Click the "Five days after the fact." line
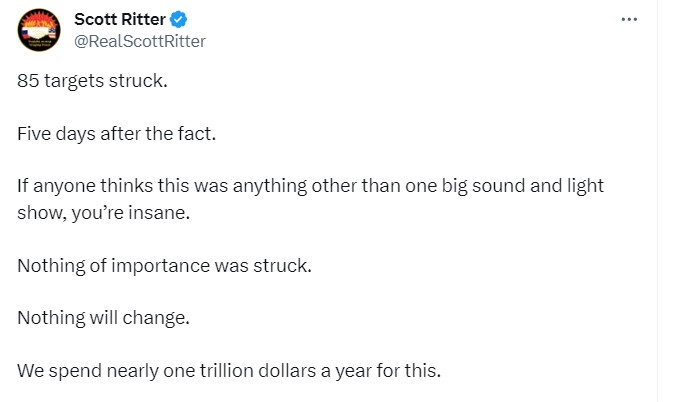675x402 pixels. pos(116,134)
